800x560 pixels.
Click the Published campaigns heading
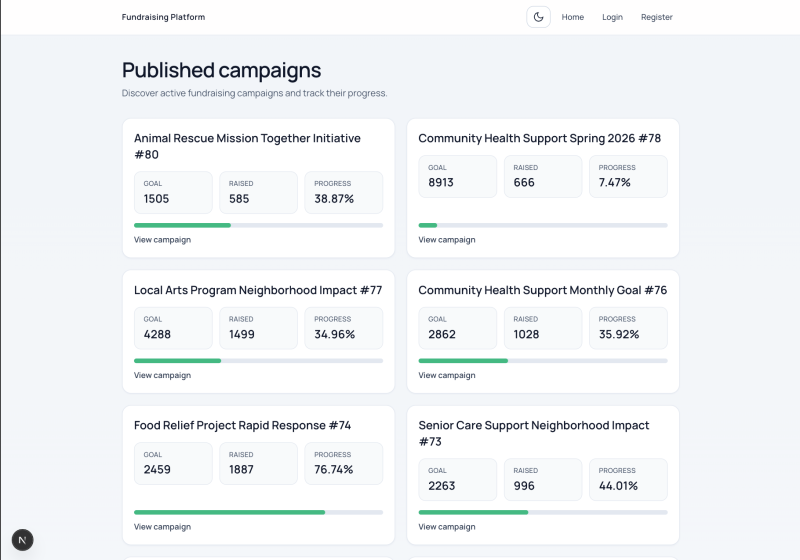(x=221, y=70)
